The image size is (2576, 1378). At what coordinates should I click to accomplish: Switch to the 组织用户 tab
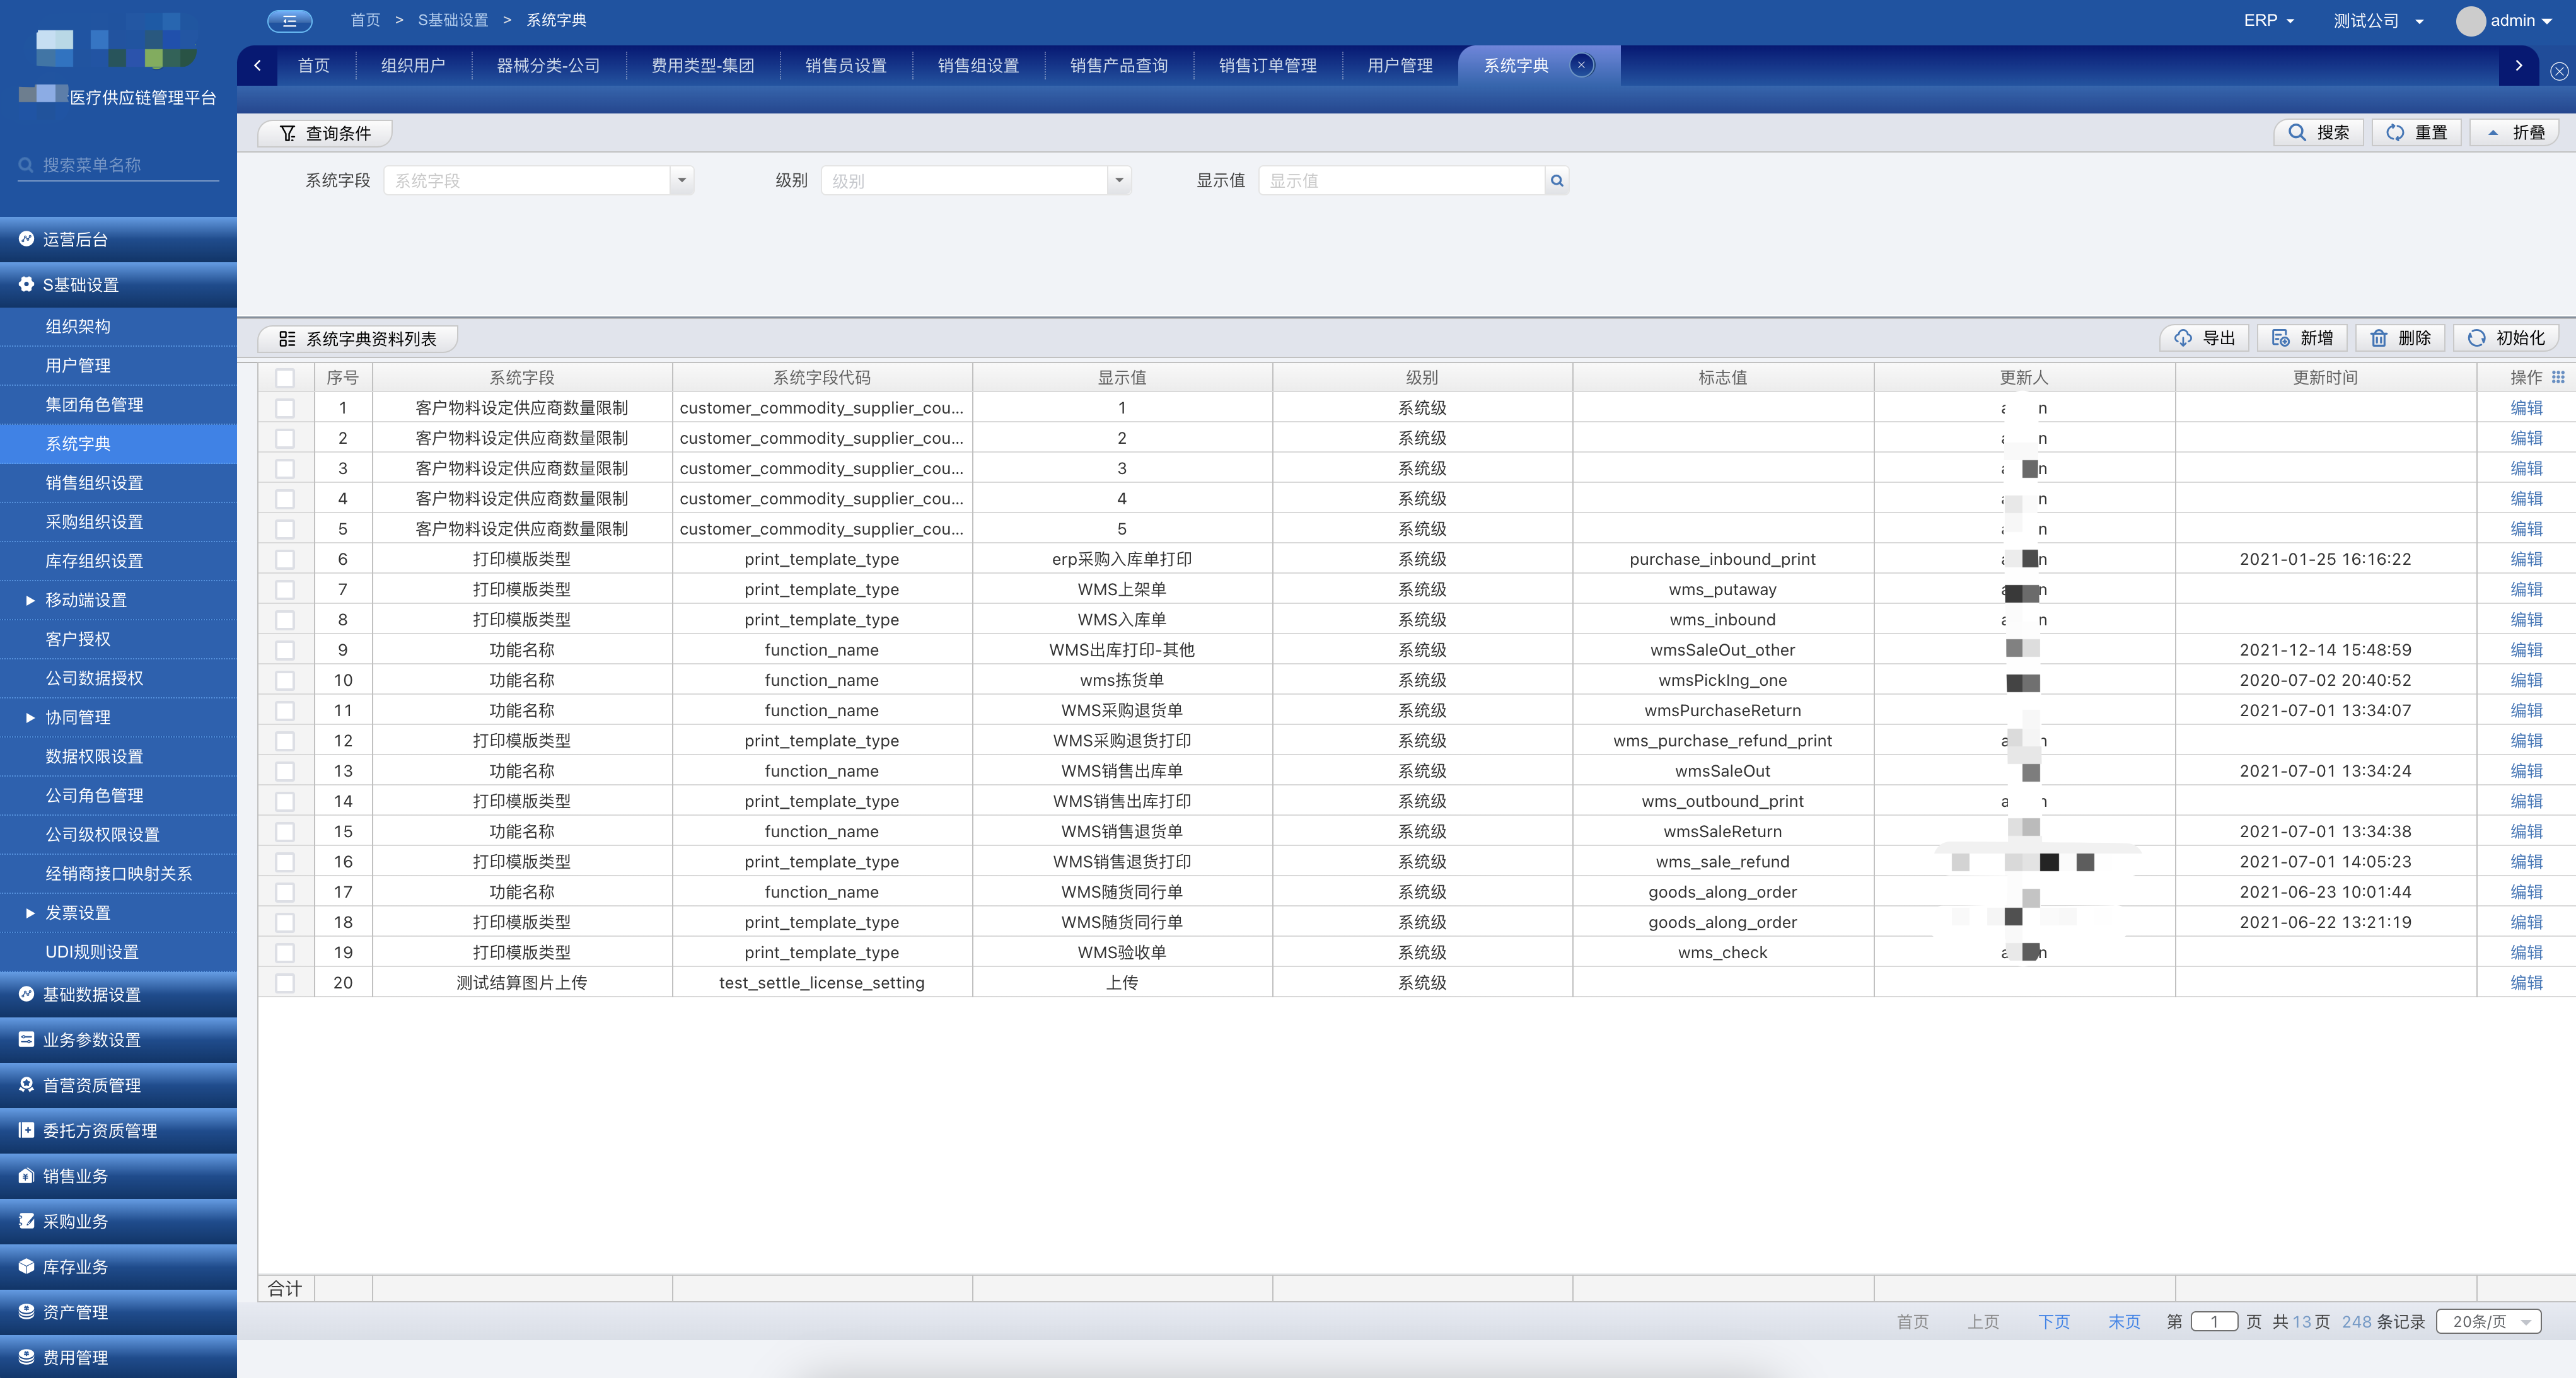[413, 65]
